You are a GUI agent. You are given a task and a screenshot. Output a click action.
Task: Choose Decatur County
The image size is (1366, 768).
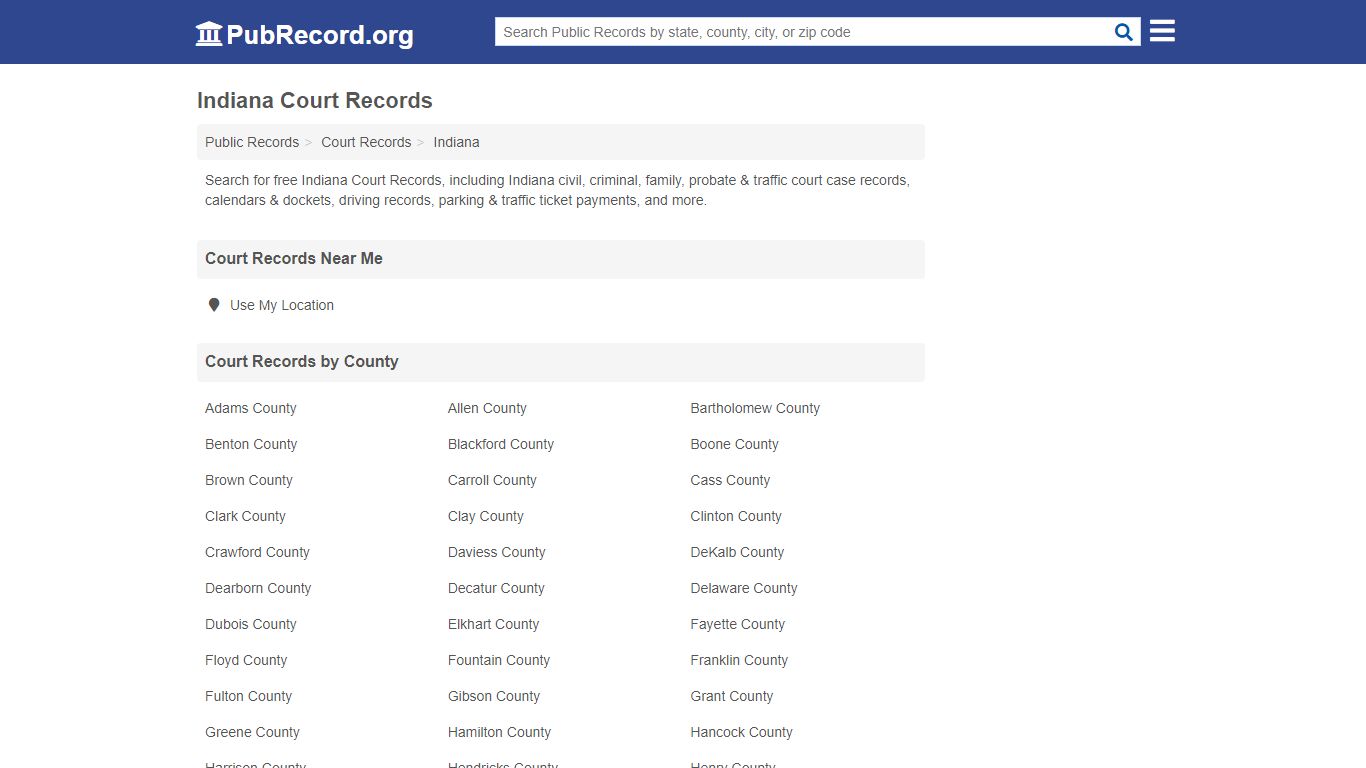tap(496, 588)
